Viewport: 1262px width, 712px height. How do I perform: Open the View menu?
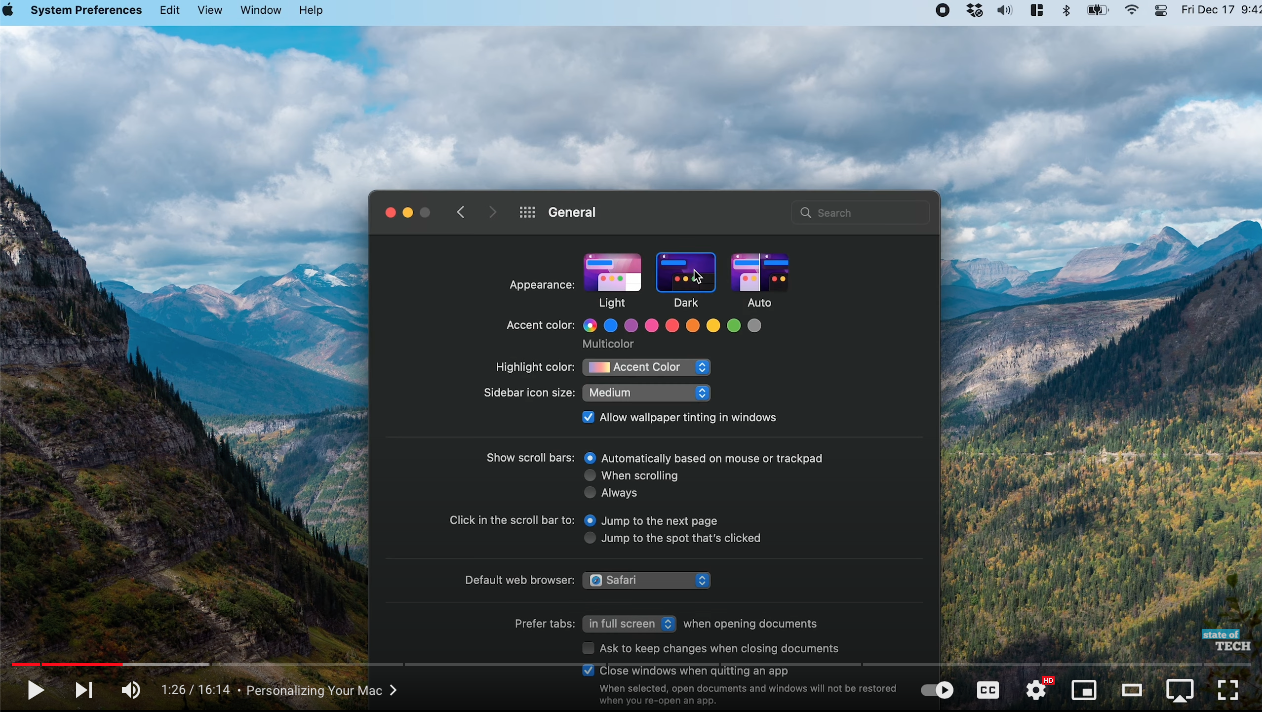210,10
